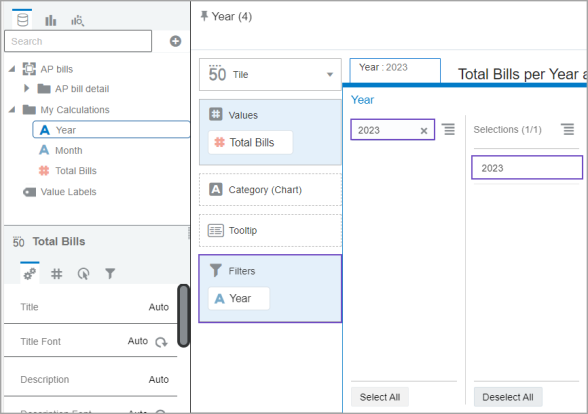588x414 pixels.
Task: Click the Year : 2023 filter tab
Action: 395,70
